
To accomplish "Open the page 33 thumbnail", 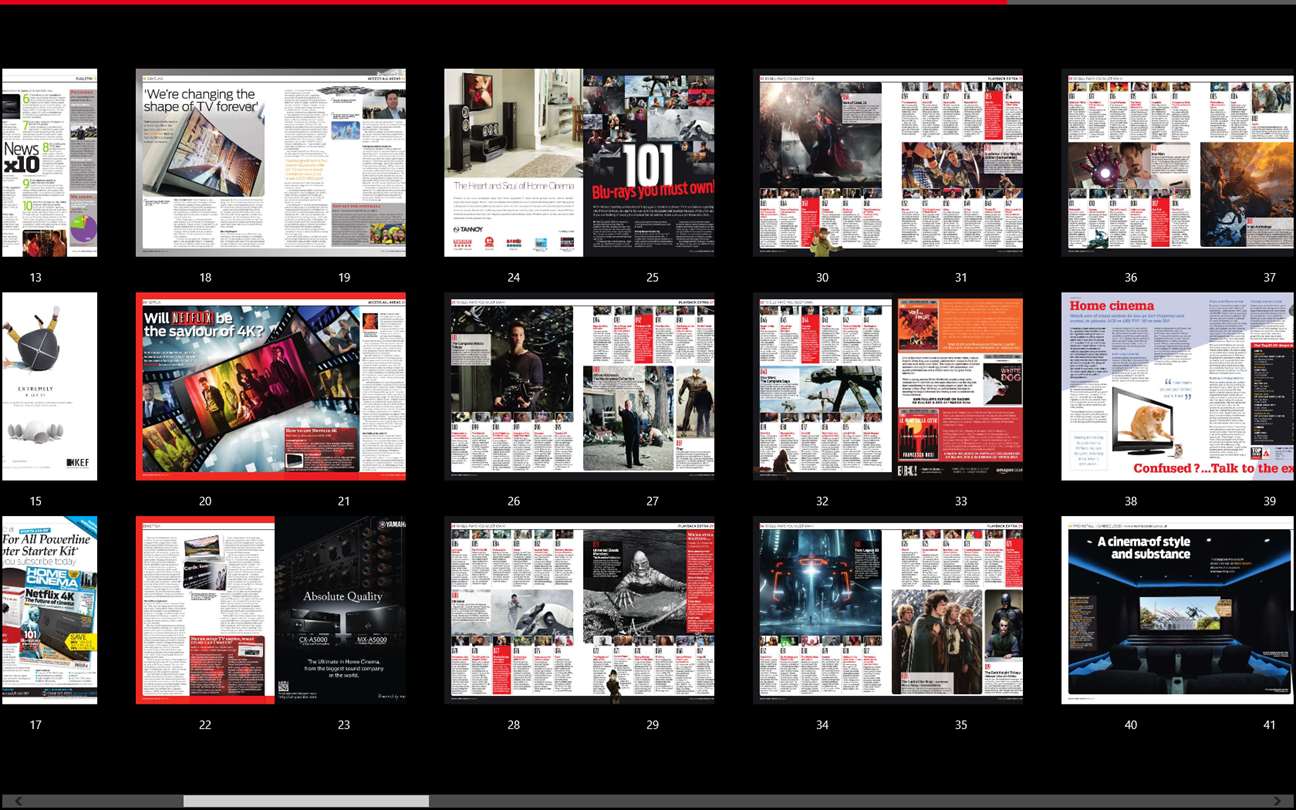I will point(956,386).
